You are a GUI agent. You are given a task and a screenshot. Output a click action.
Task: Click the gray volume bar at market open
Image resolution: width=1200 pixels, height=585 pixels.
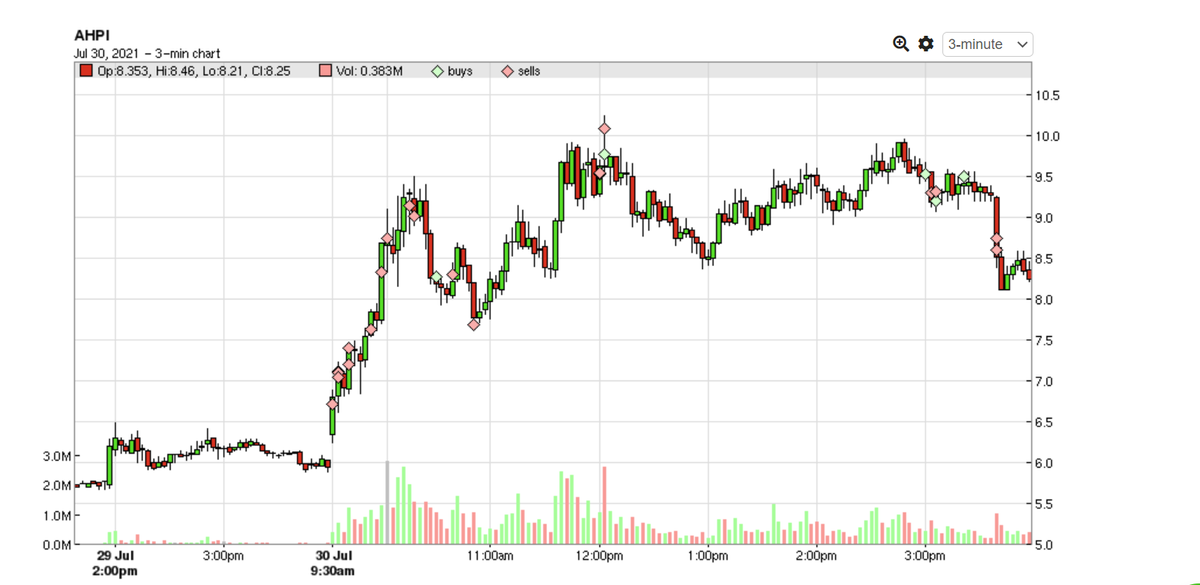(387, 503)
